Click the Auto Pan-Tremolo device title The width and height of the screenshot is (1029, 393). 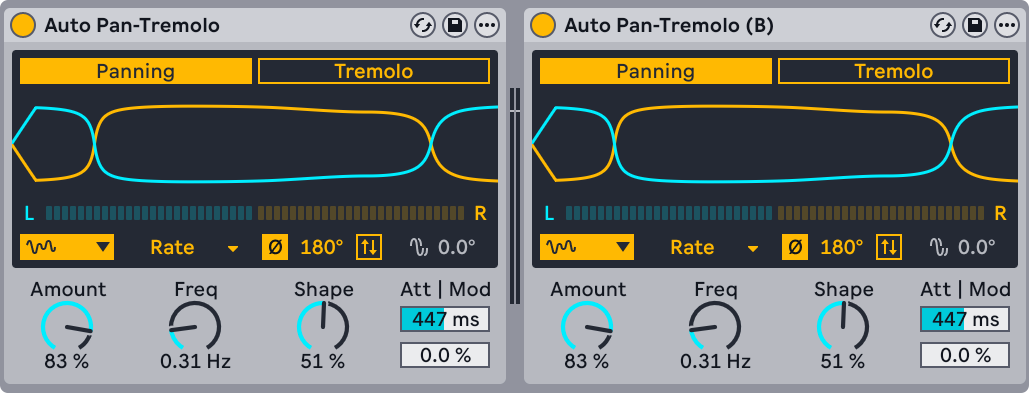click(x=132, y=26)
